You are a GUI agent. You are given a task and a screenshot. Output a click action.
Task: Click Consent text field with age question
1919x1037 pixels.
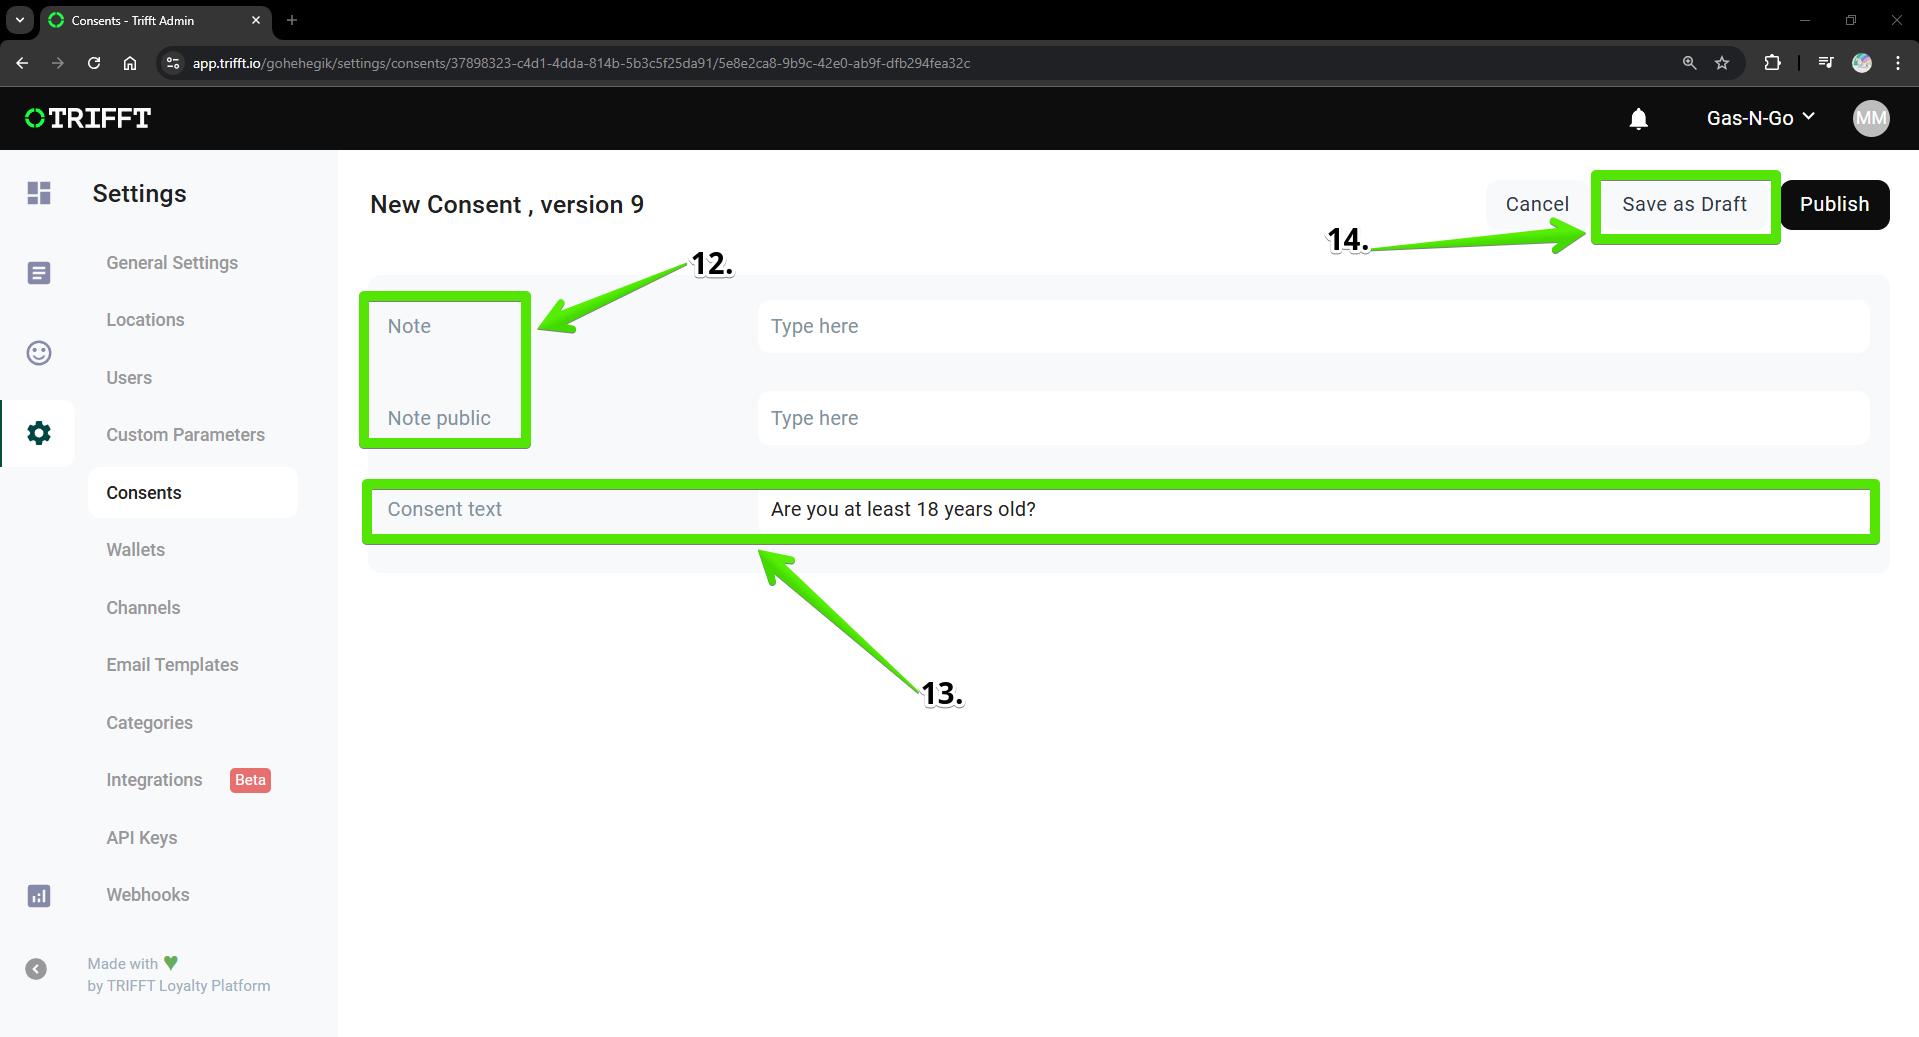tap(1313, 509)
